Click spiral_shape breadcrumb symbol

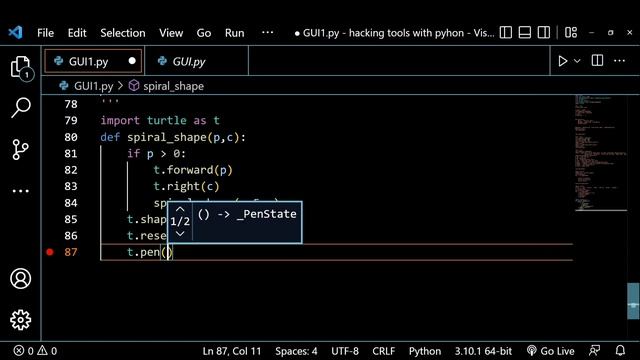pos(173,86)
